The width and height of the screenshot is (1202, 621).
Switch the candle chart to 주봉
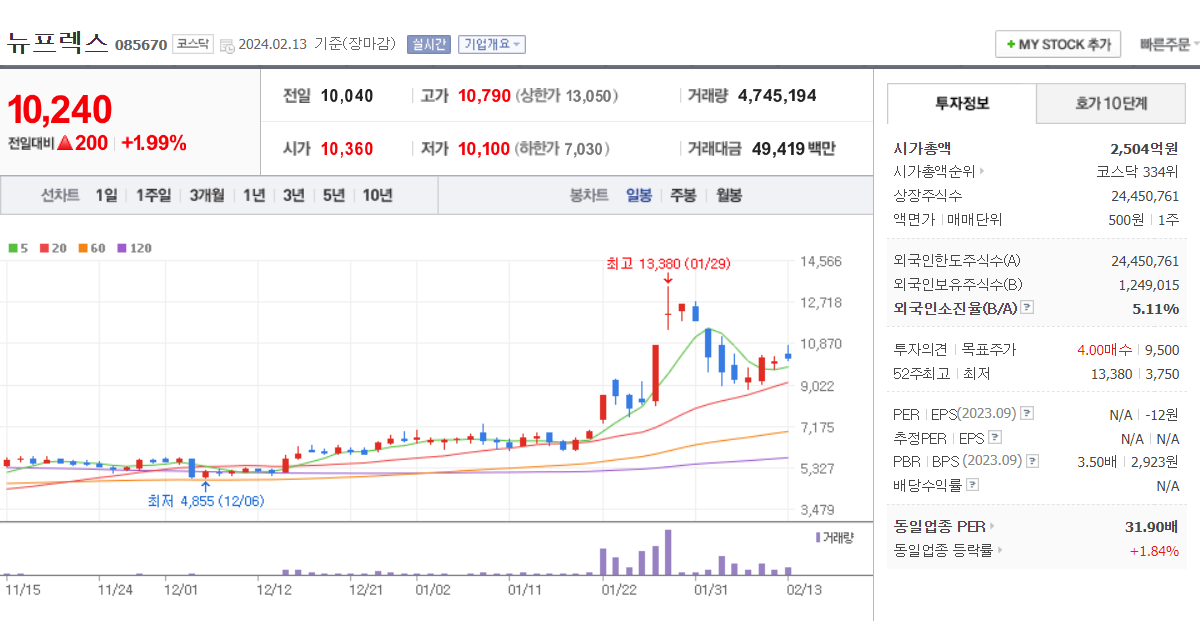[683, 195]
